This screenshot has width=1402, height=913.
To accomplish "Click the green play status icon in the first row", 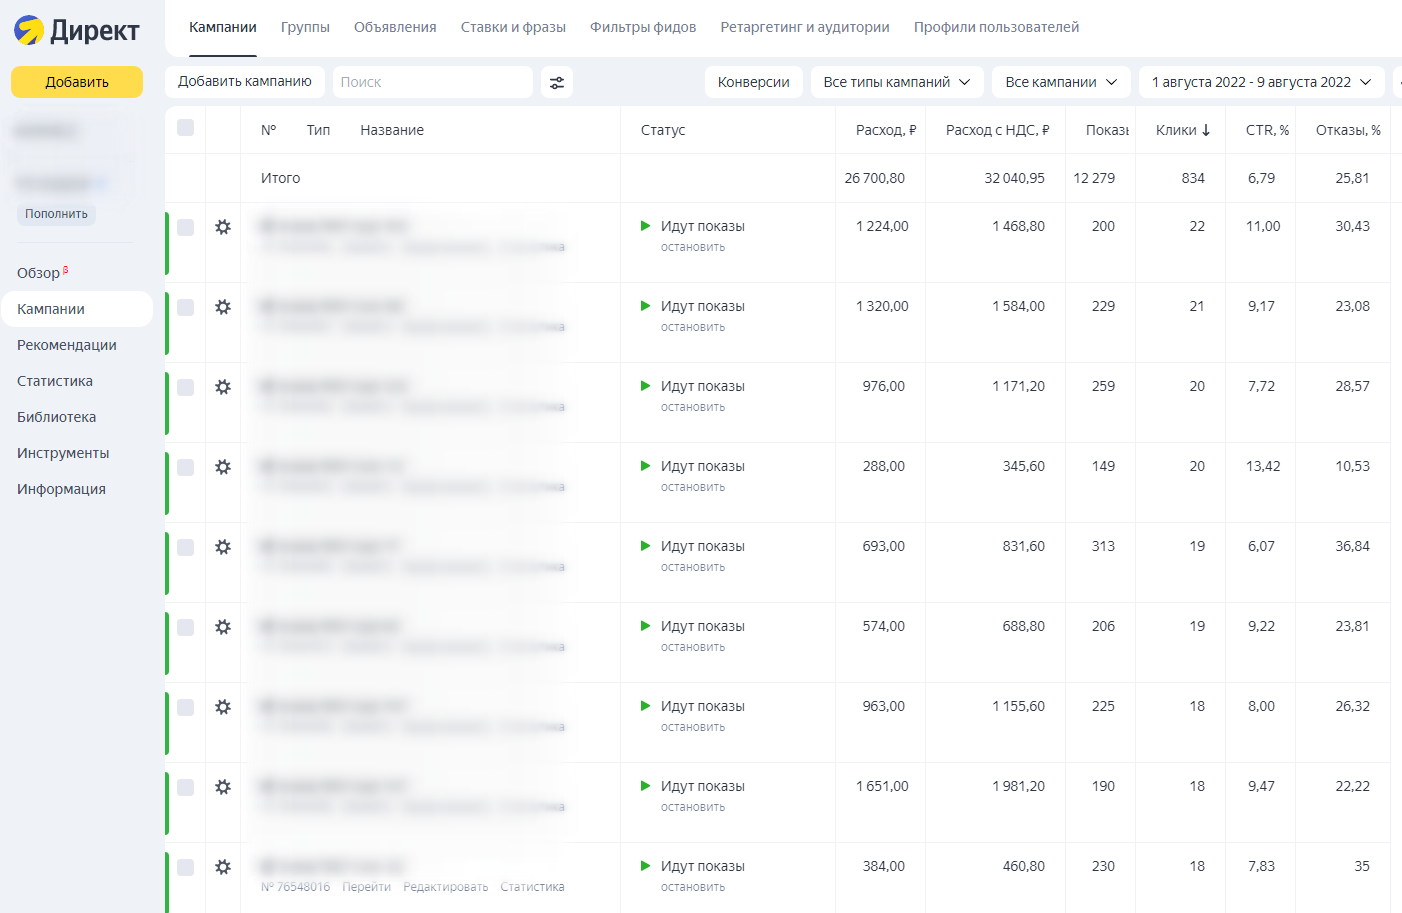I will point(646,226).
